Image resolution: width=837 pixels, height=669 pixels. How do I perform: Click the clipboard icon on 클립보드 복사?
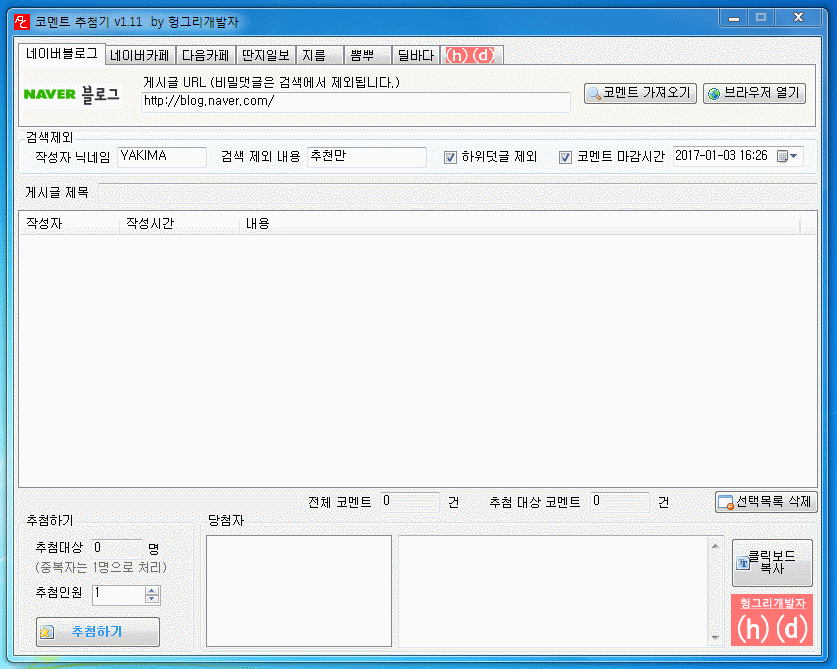coord(743,563)
